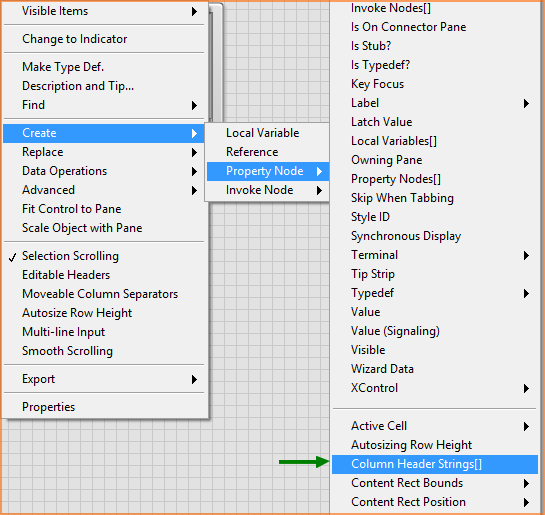
Task: Expand the Active Cell property submenu
Action: tap(435, 426)
